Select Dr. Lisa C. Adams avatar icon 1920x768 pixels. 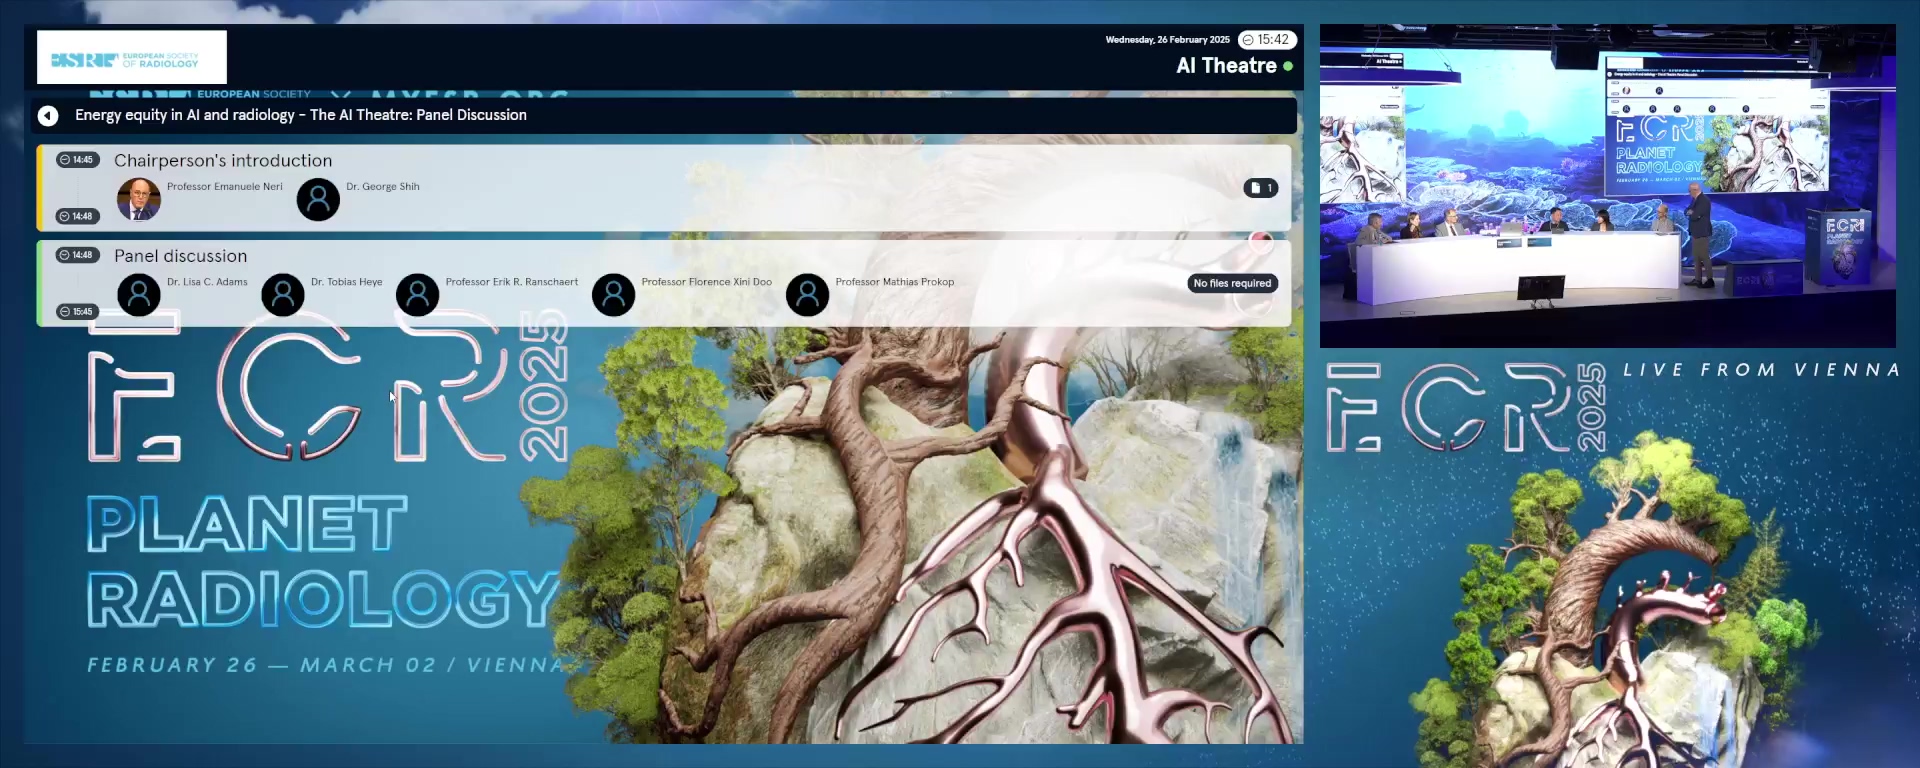pos(139,295)
